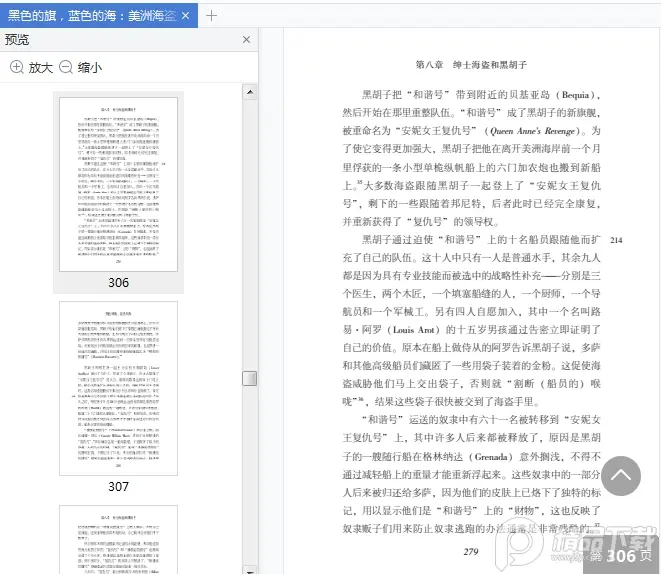The width and height of the screenshot is (661, 574).
Task: Open a new tab with the plus icon
Action: [211, 16]
